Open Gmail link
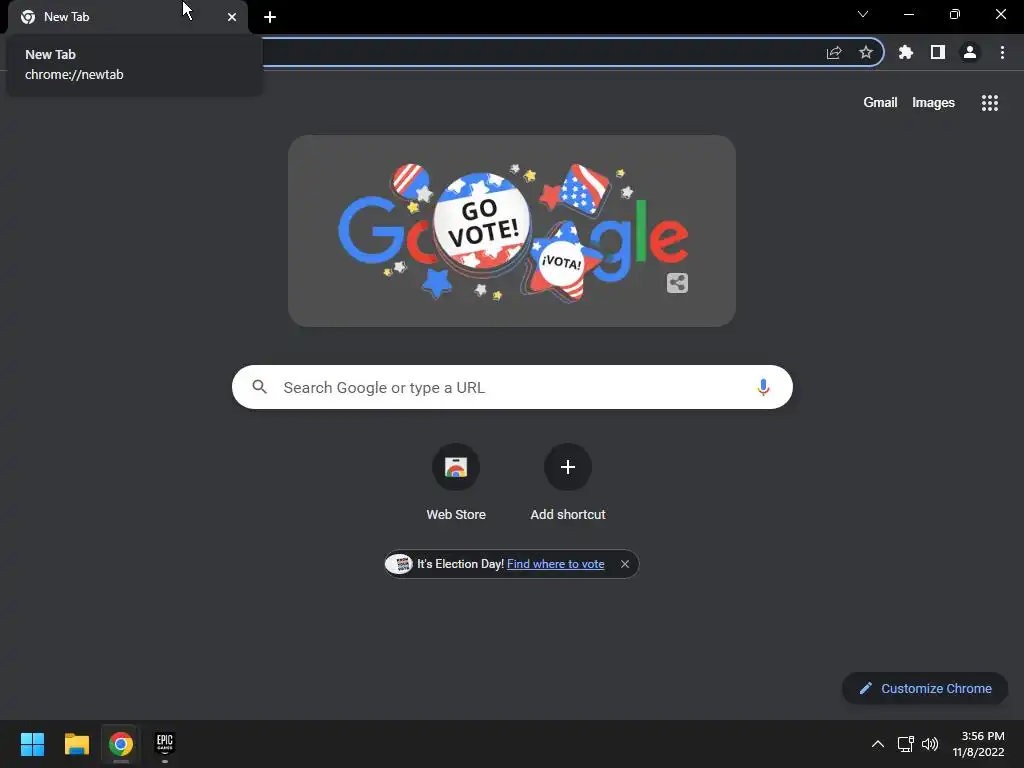 pos(880,103)
